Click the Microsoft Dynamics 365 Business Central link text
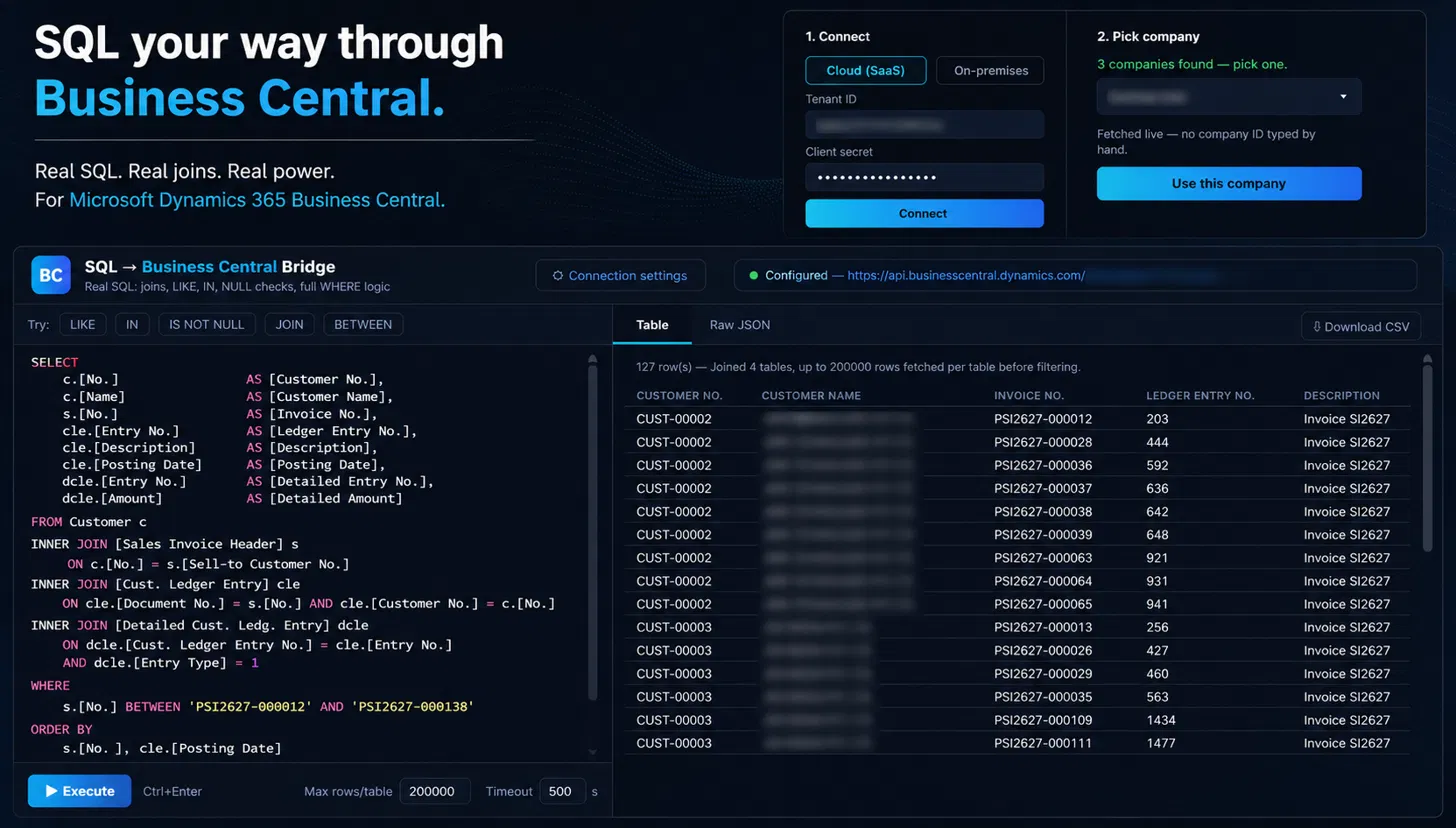This screenshot has width=1456, height=828. pyautogui.click(x=257, y=200)
